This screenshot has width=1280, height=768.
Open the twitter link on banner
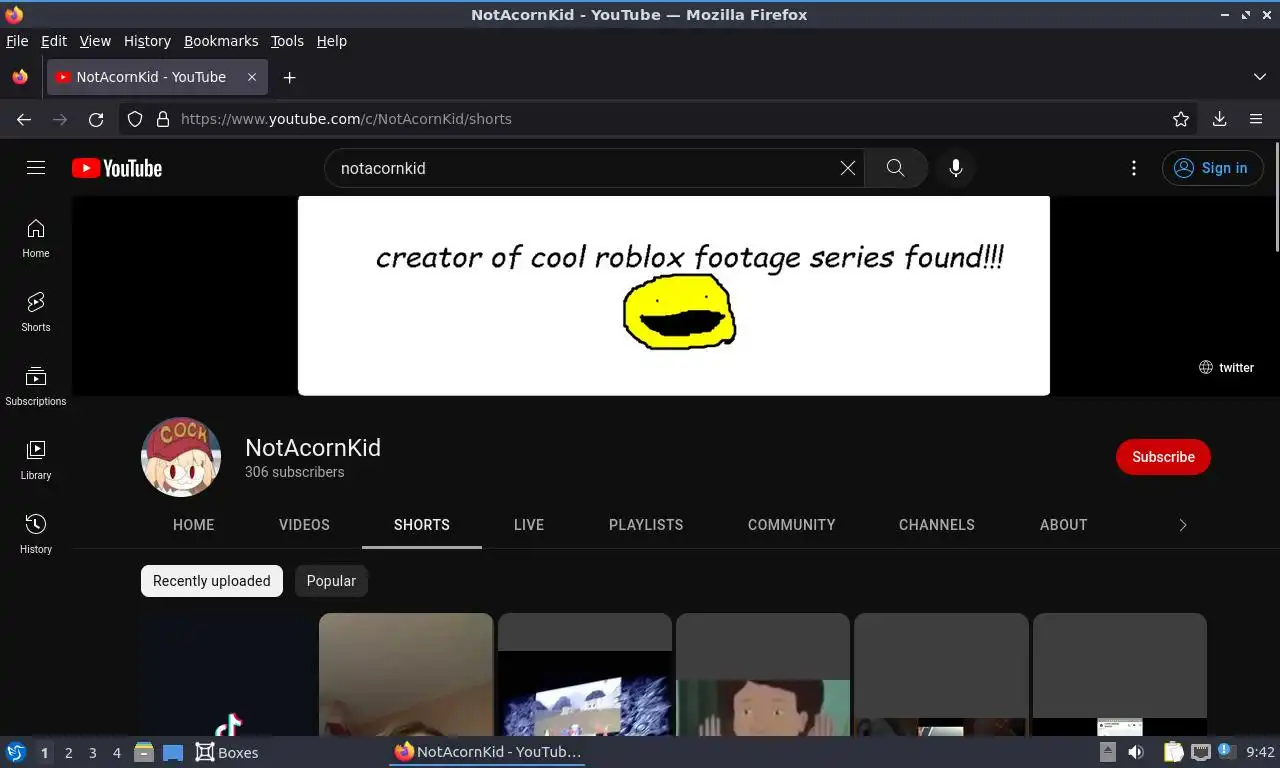tap(1226, 367)
